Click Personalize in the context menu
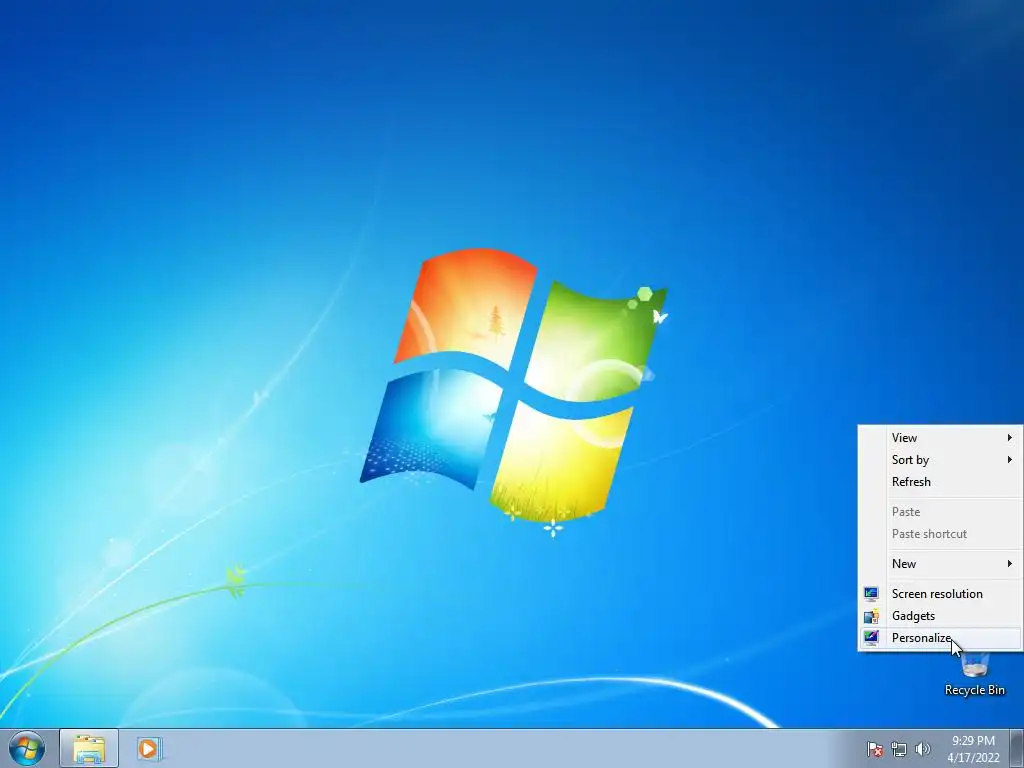1024x768 pixels. pyautogui.click(x=940, y=638)
